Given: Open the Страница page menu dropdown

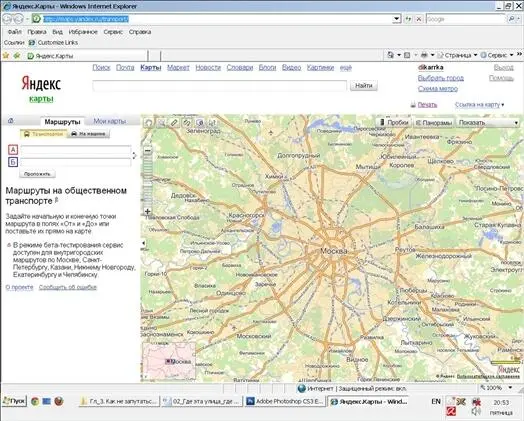Looking at the screenshot, I should (x=457, y=55).
